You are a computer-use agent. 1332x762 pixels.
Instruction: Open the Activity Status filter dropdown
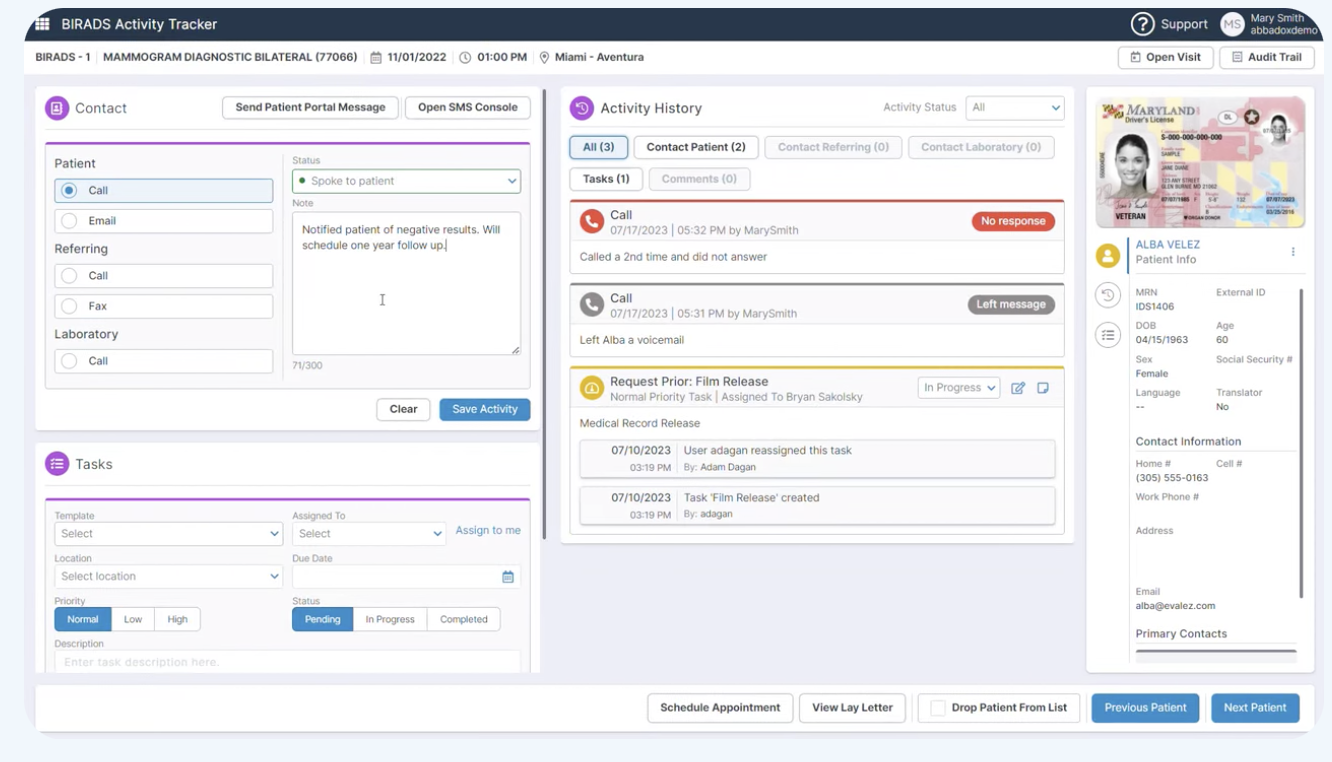click(1014, 108)
